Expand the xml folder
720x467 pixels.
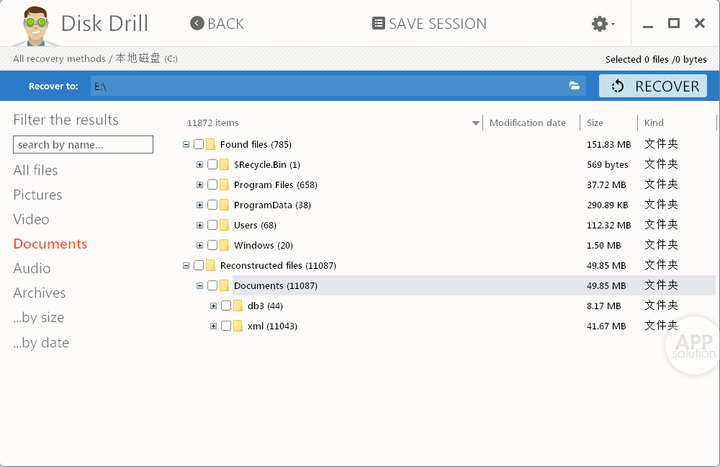[214, 326]
